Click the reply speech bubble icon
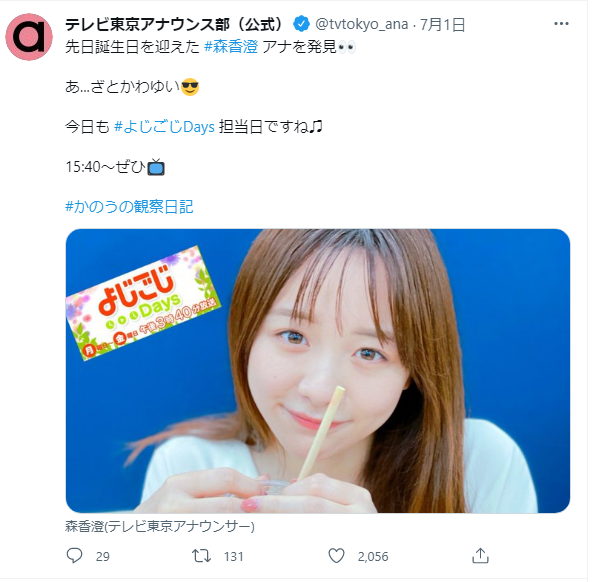614x582 pixels. [x=74, y=556]
